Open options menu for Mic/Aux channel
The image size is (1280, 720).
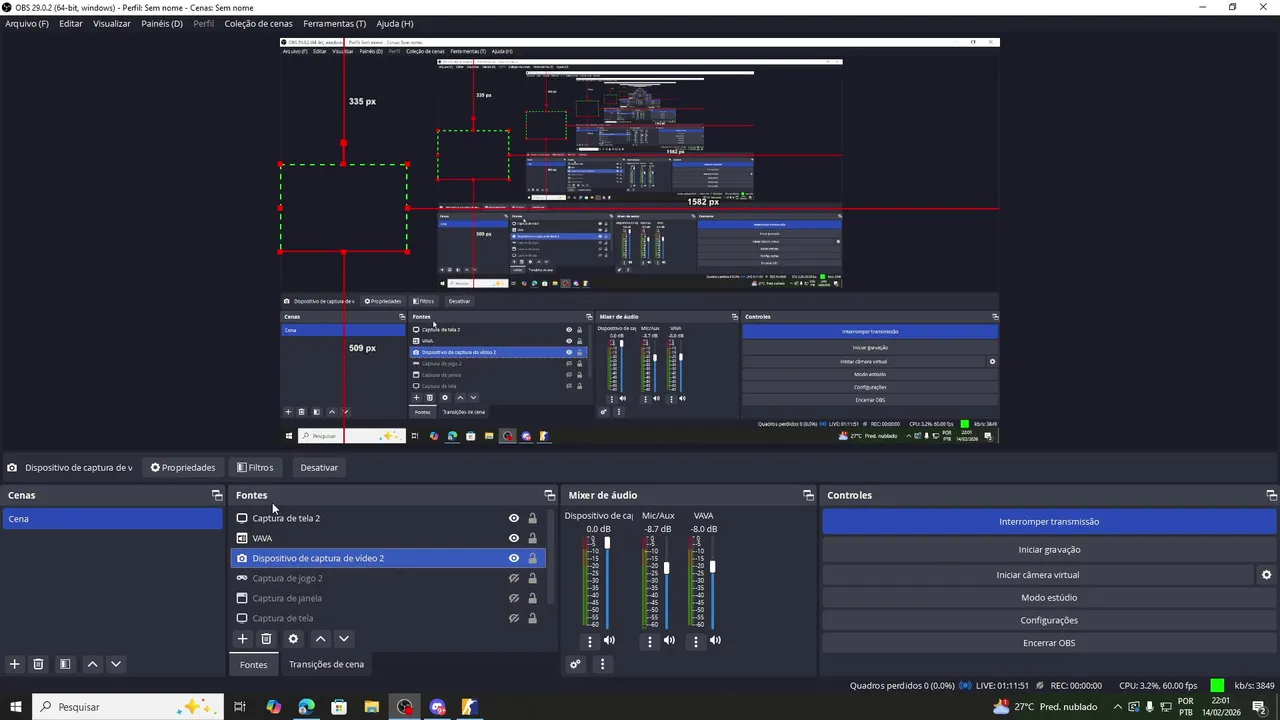coord(650,641)
